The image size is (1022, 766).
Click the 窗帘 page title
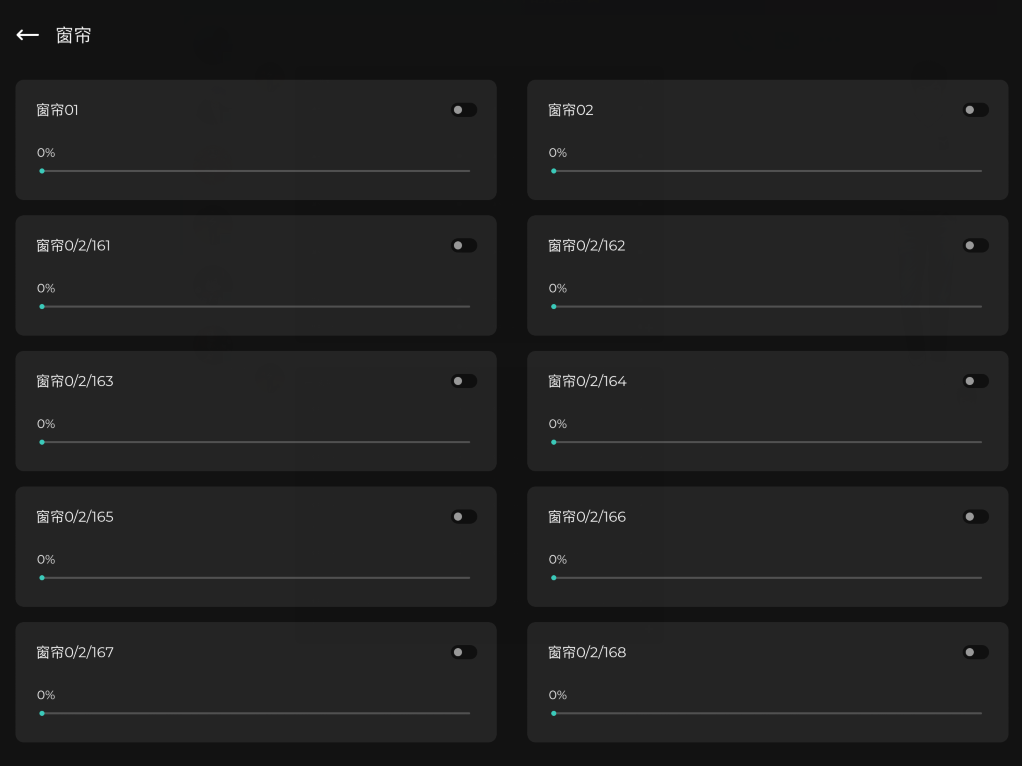coord(74,35)
